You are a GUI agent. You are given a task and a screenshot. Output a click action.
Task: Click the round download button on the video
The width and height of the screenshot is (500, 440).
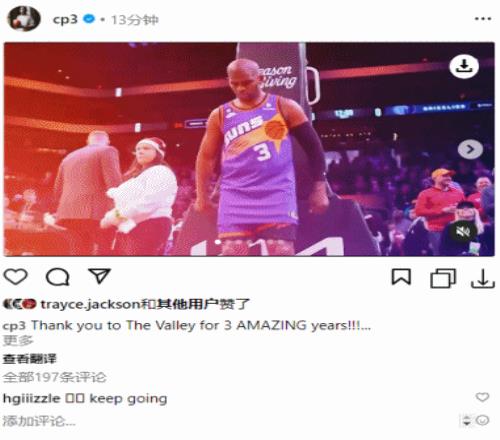(x=464, y=66)
